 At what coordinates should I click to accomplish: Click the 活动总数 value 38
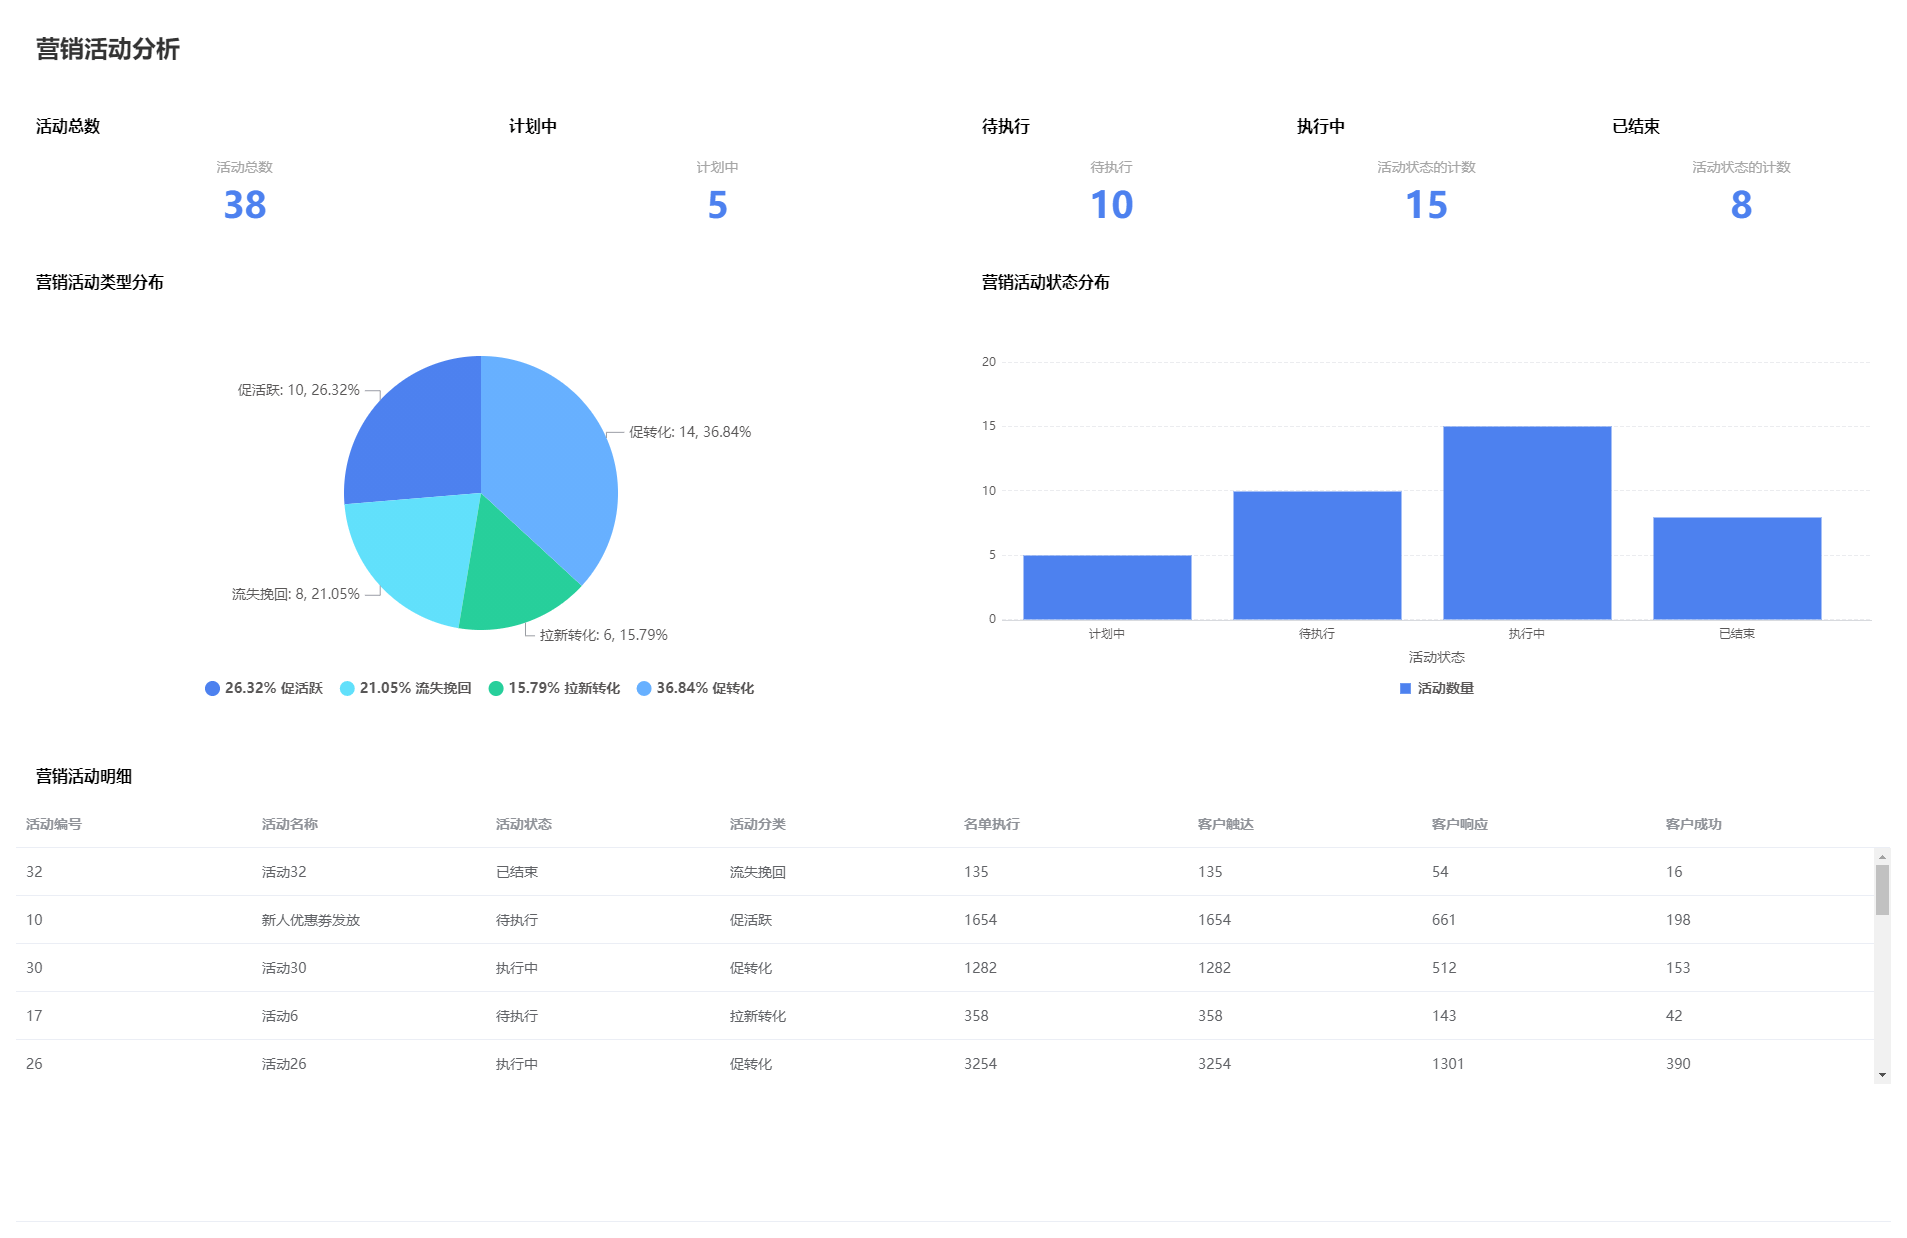244,205
